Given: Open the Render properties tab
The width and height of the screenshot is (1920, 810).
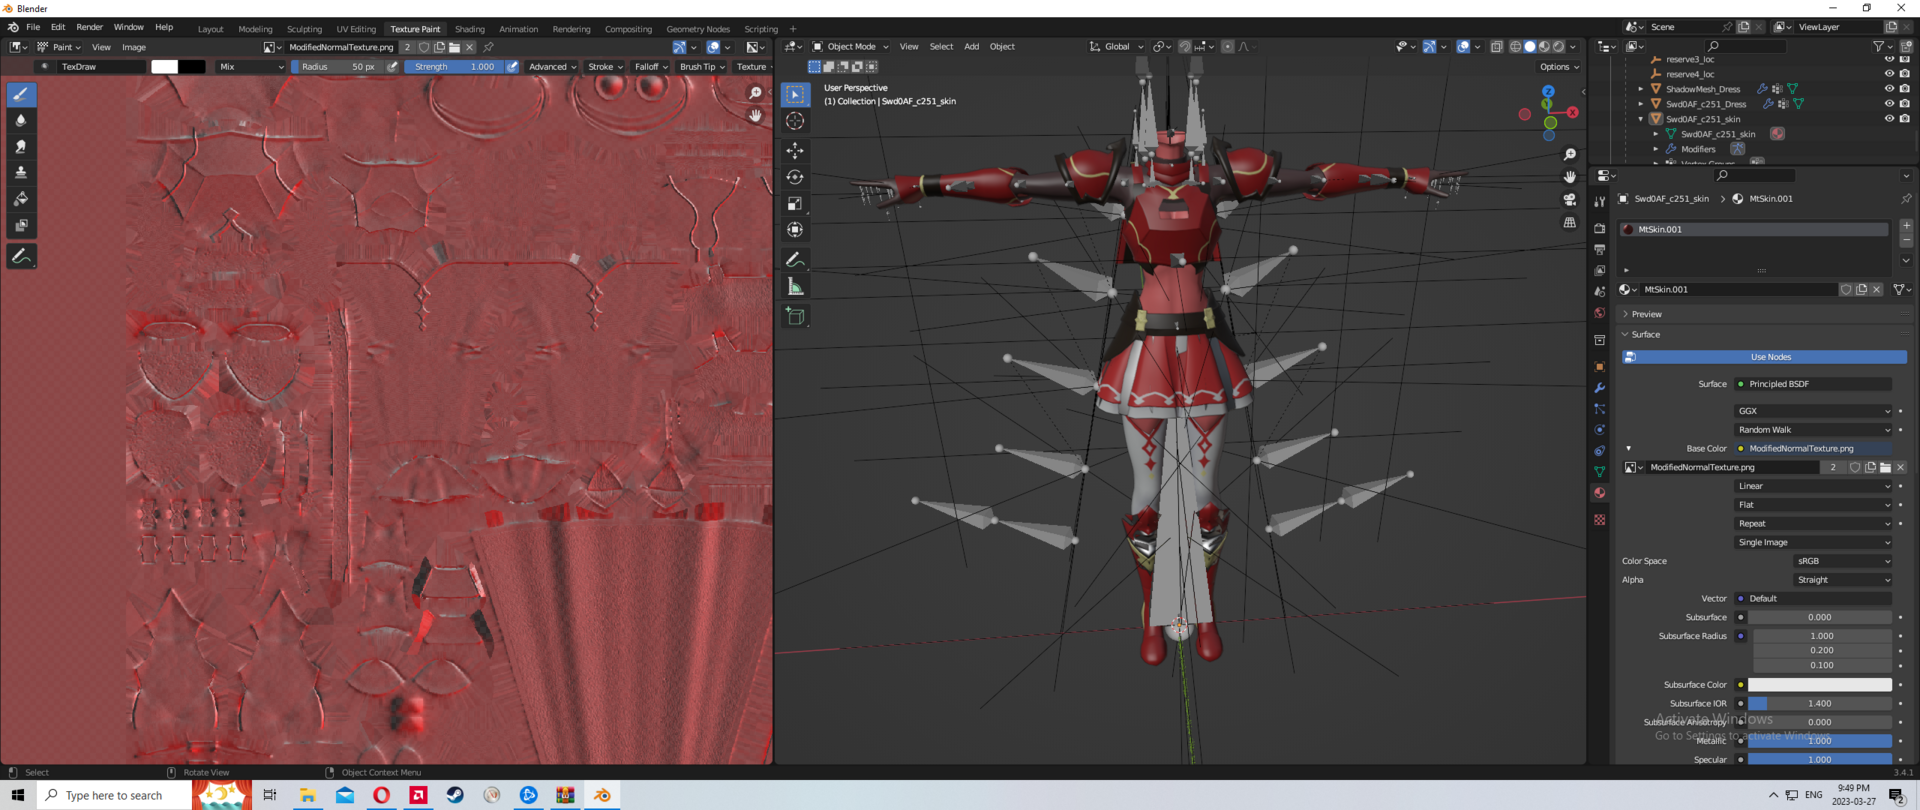Looking at the screenshot, I should click(x=1600, y=229).
